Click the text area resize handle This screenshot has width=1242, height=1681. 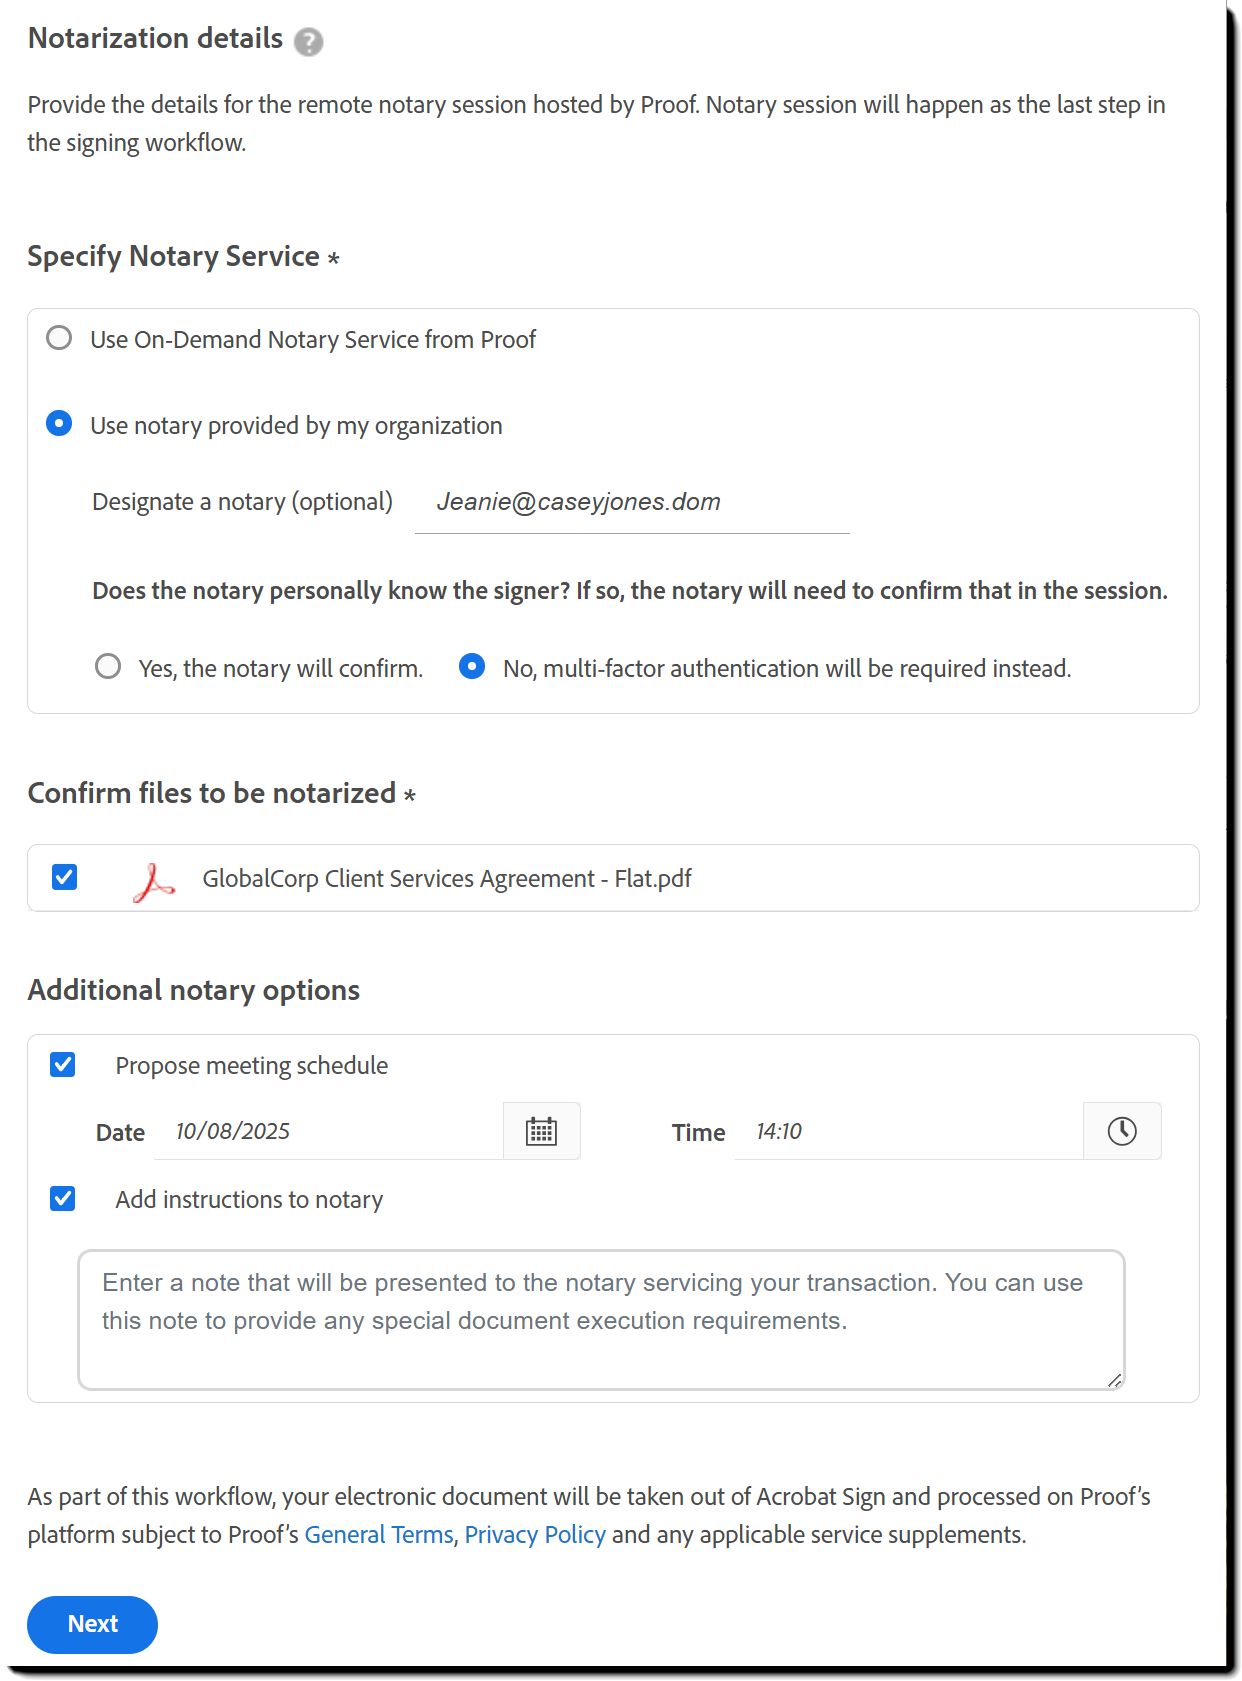pos(1114,1380)
